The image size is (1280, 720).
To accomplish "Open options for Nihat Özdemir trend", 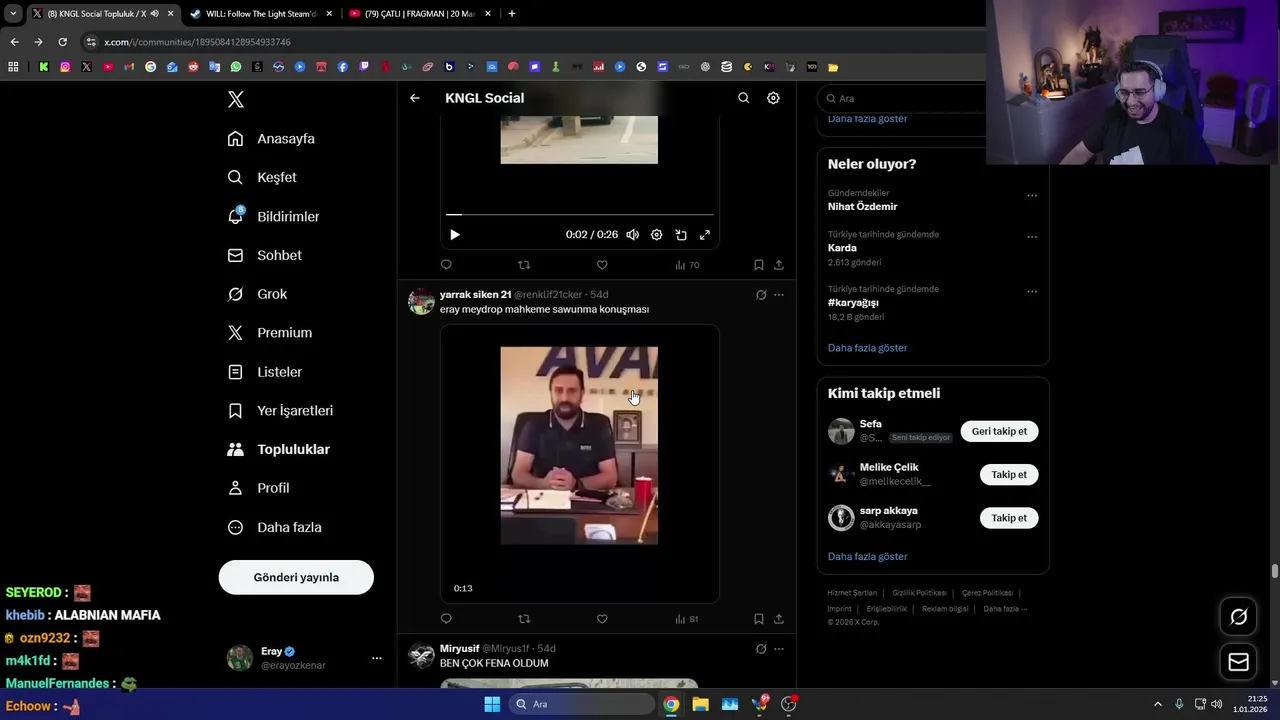I will point(1032,195).
